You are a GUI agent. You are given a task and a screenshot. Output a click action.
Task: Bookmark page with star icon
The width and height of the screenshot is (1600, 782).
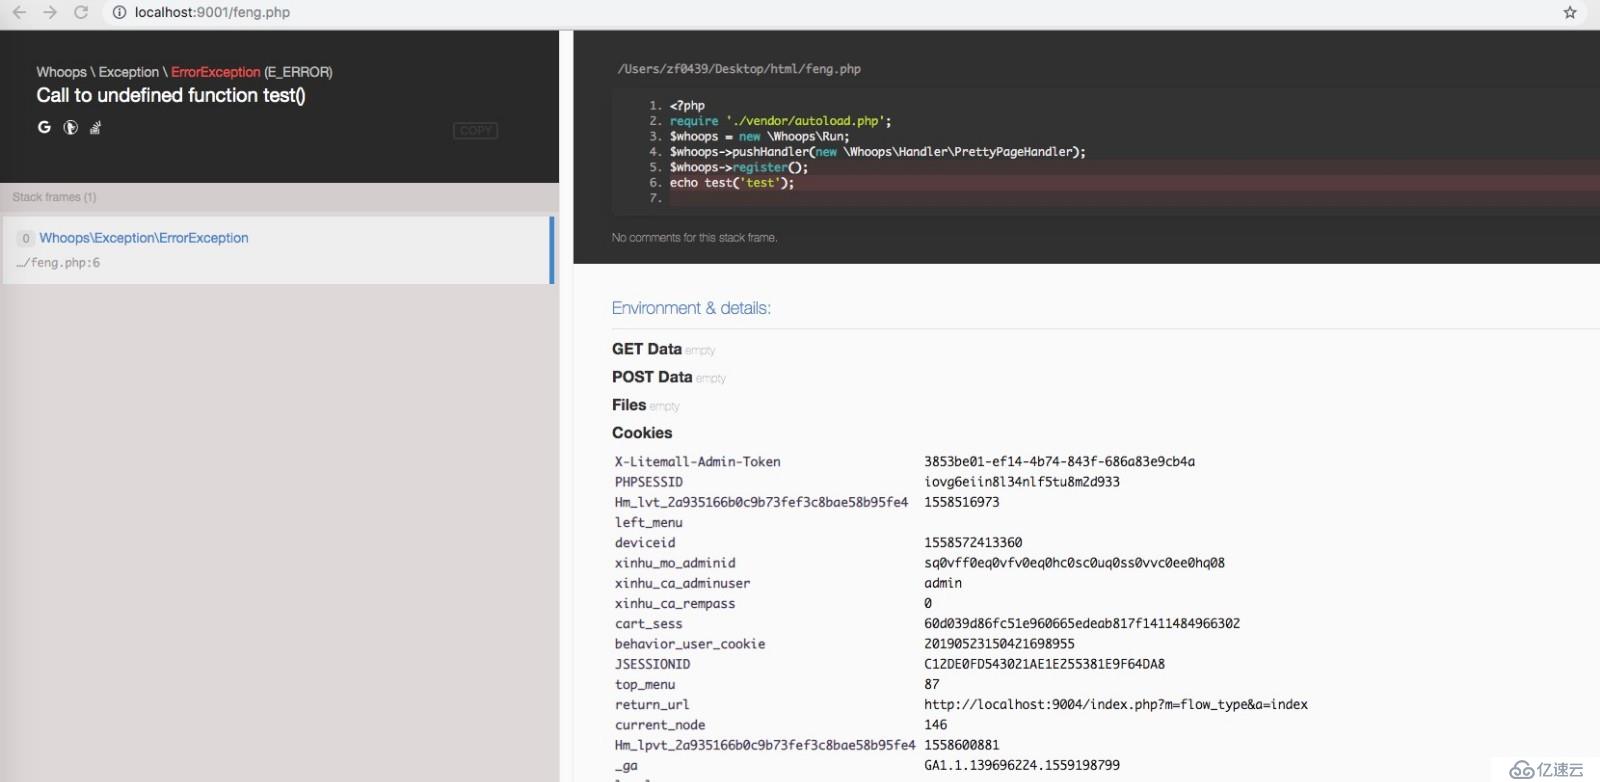(x=1570, y=12)
